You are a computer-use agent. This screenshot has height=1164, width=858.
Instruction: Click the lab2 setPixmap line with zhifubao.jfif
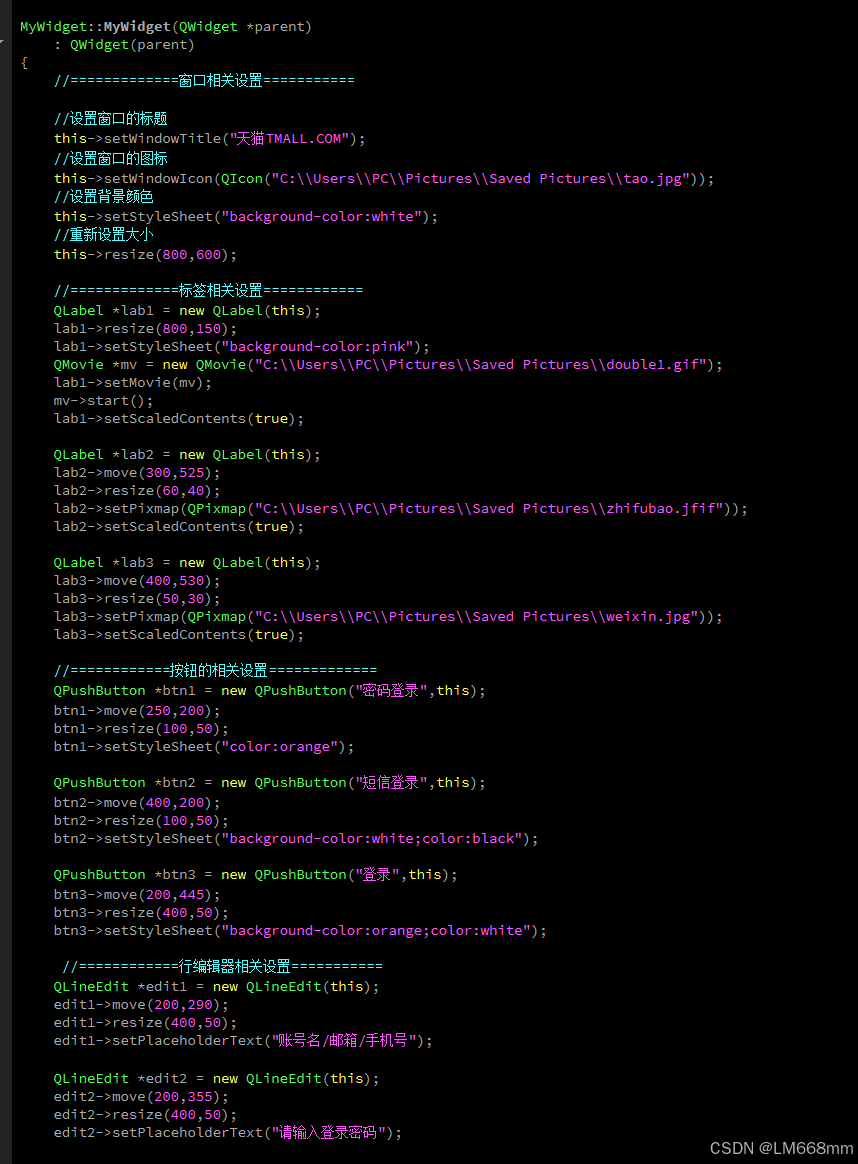tap(401, 509)
